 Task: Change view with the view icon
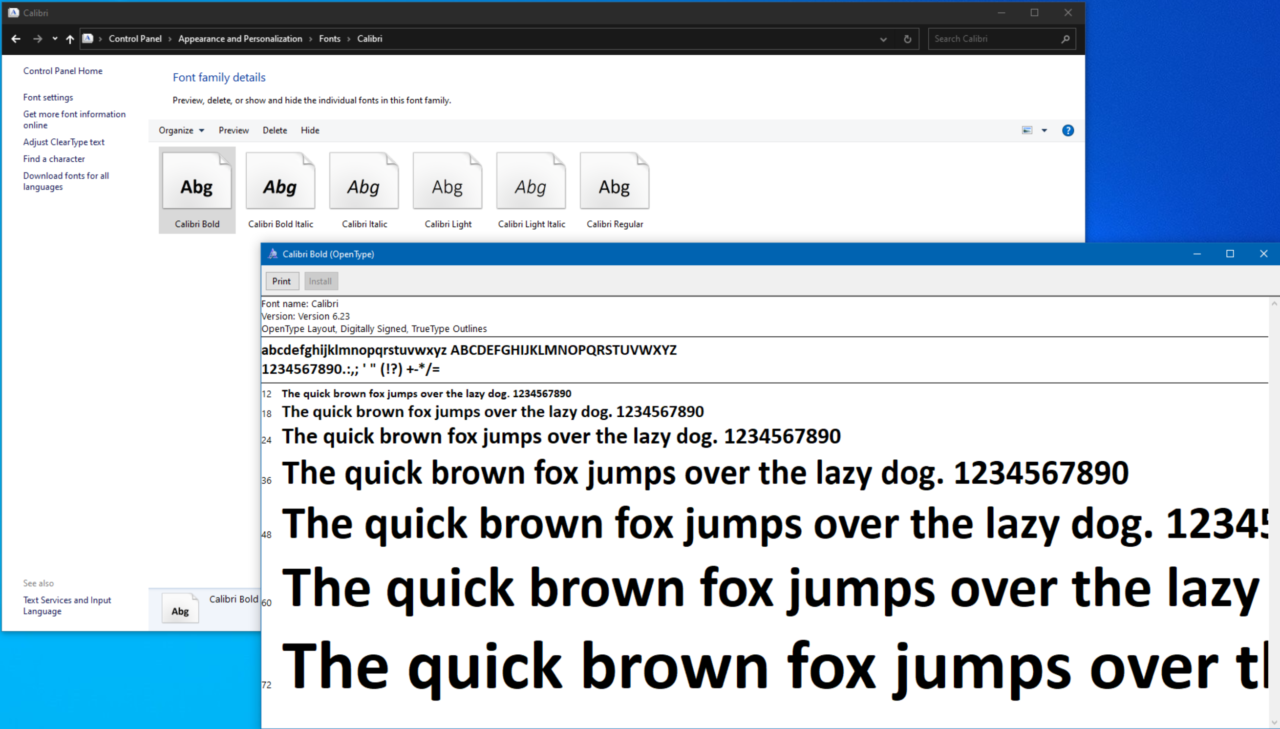(1027, 130)
